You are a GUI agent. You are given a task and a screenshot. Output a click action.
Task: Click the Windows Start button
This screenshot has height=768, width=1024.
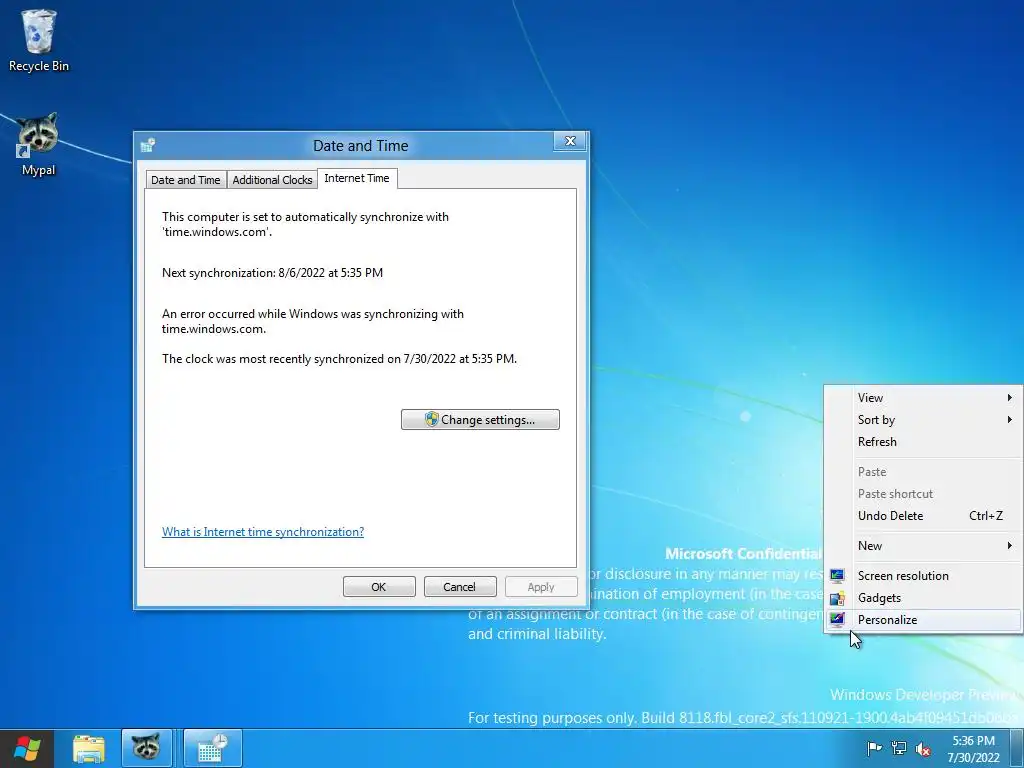click(x=27, y=748)
